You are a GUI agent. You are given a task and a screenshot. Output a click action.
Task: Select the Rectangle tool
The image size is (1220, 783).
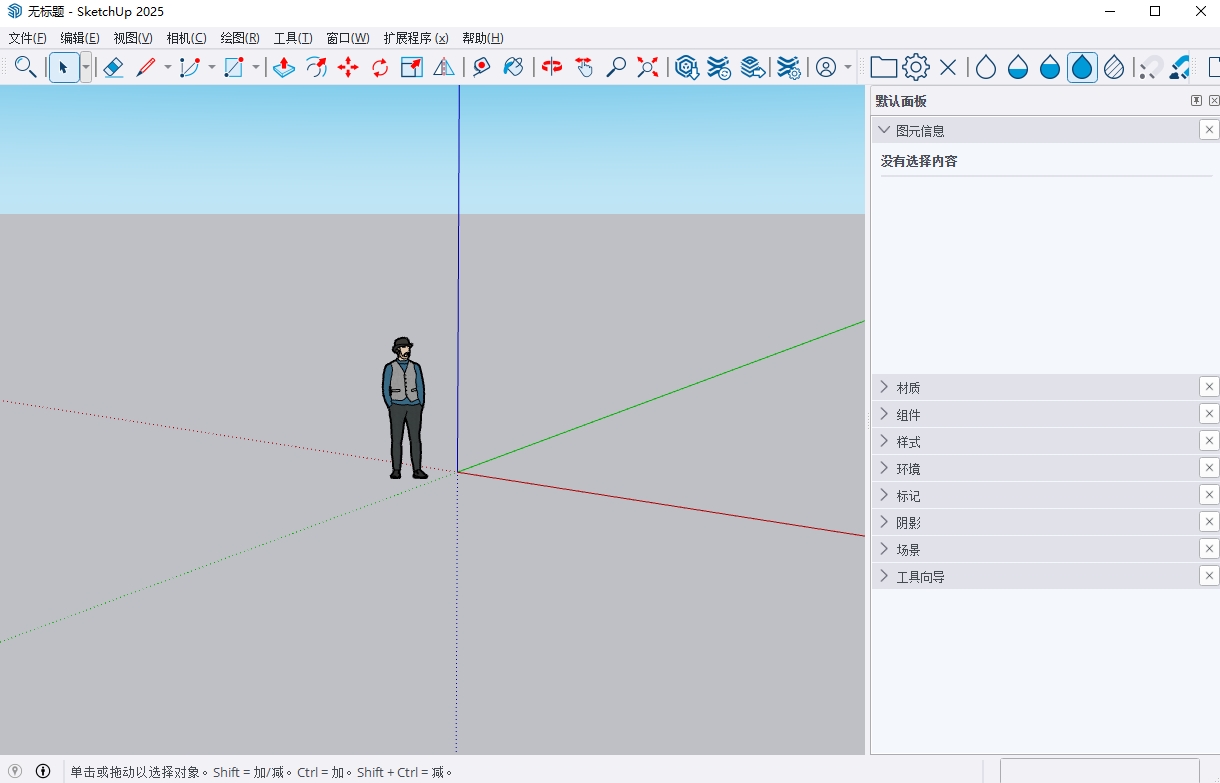tap(233, 67)
